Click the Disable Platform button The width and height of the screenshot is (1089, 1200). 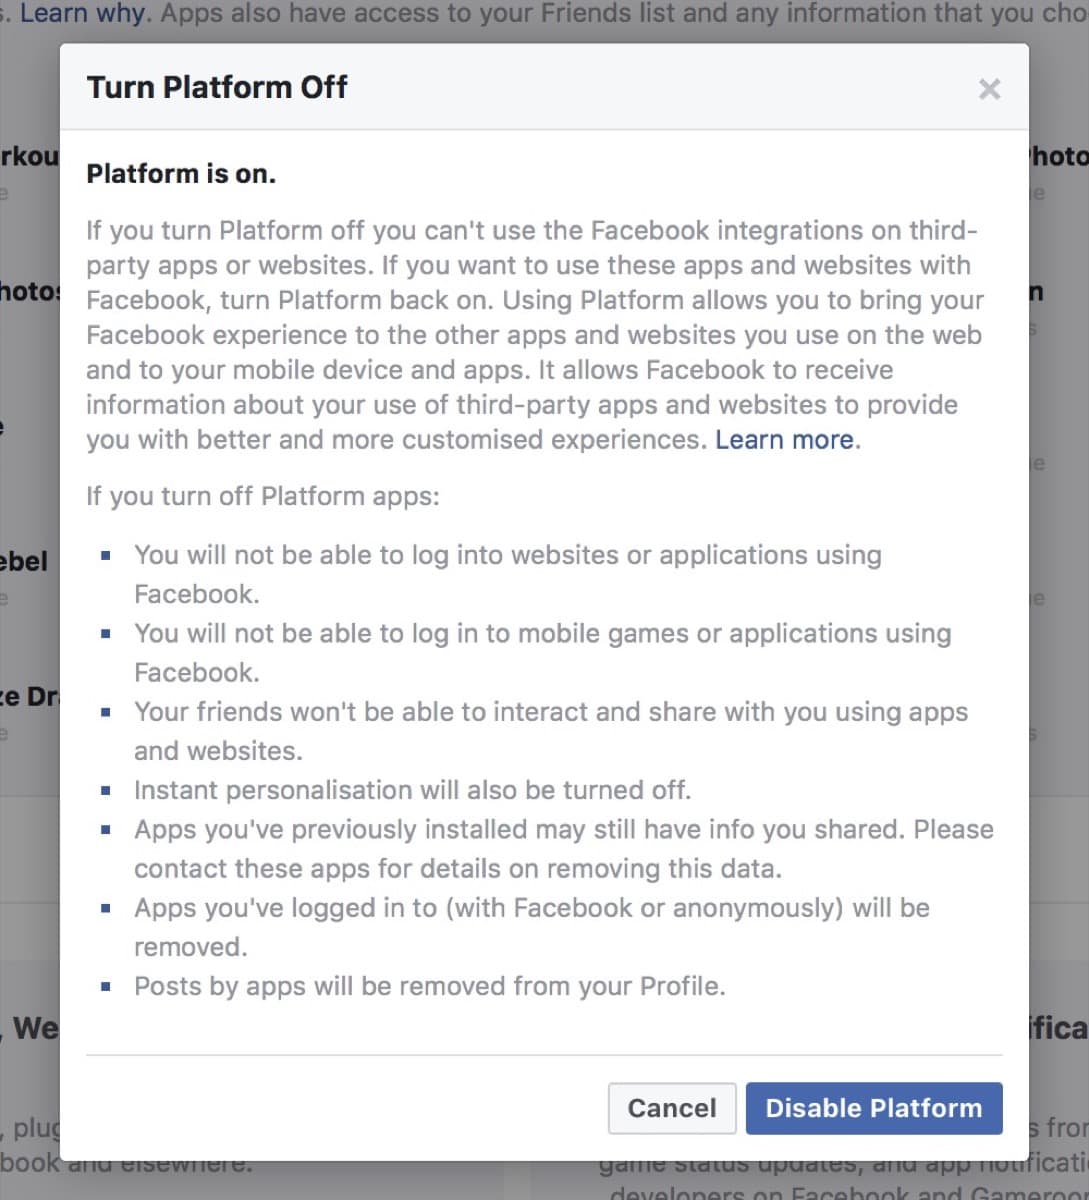tap(874, 1108)
